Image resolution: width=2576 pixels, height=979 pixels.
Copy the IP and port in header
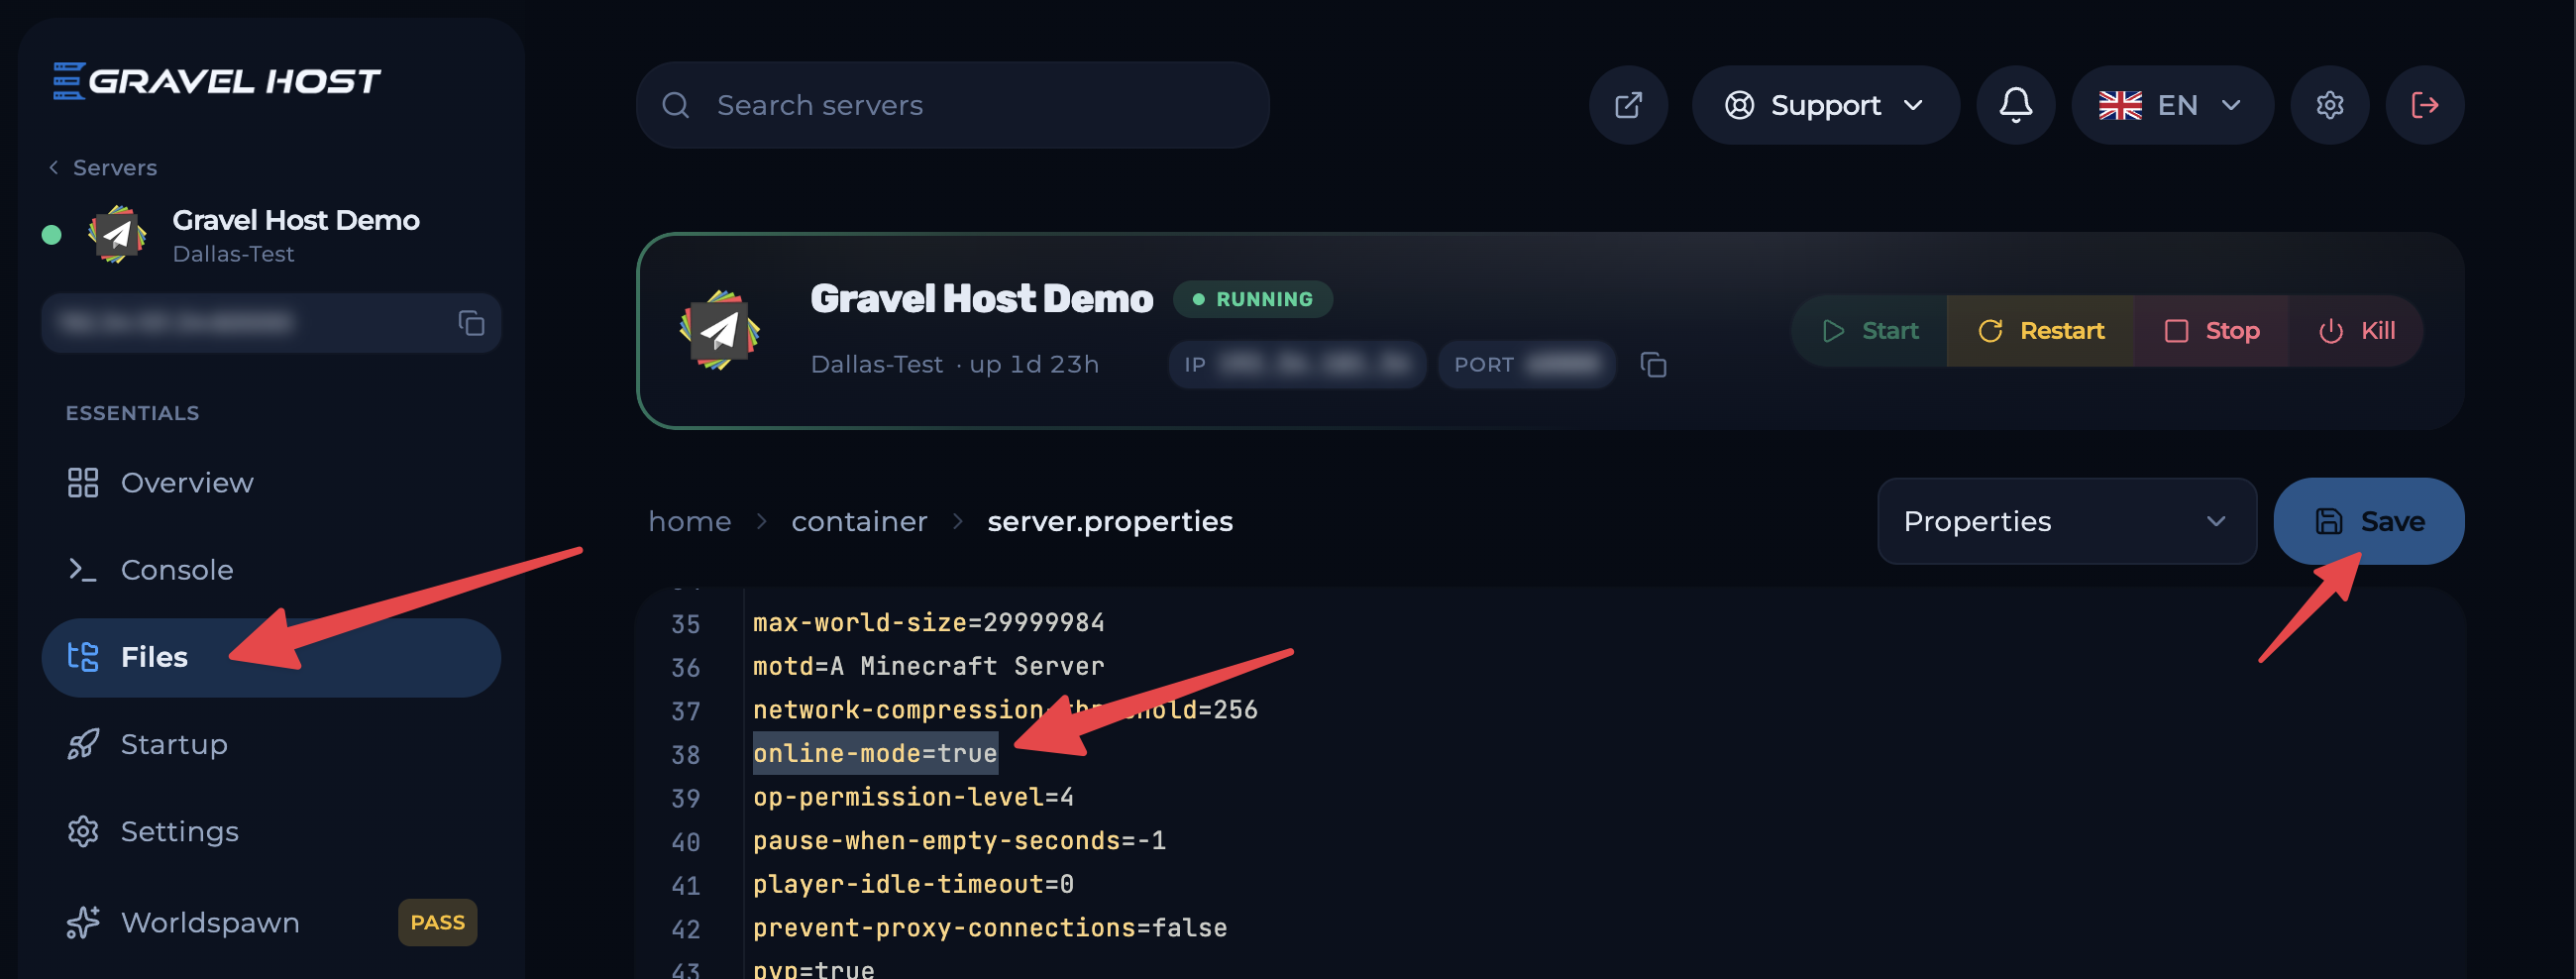point(1653,365)
